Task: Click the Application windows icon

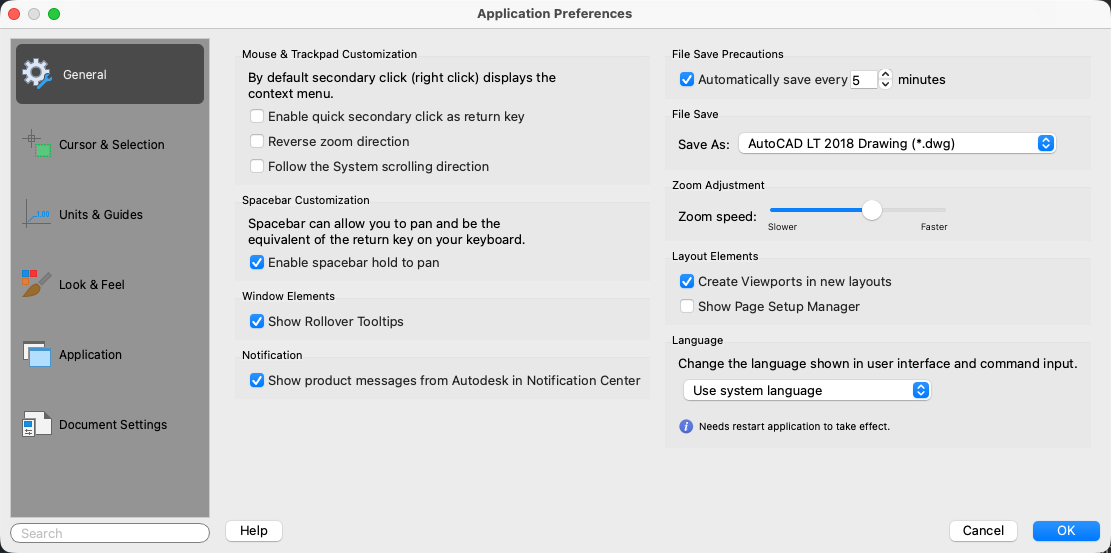Action: 36,354
